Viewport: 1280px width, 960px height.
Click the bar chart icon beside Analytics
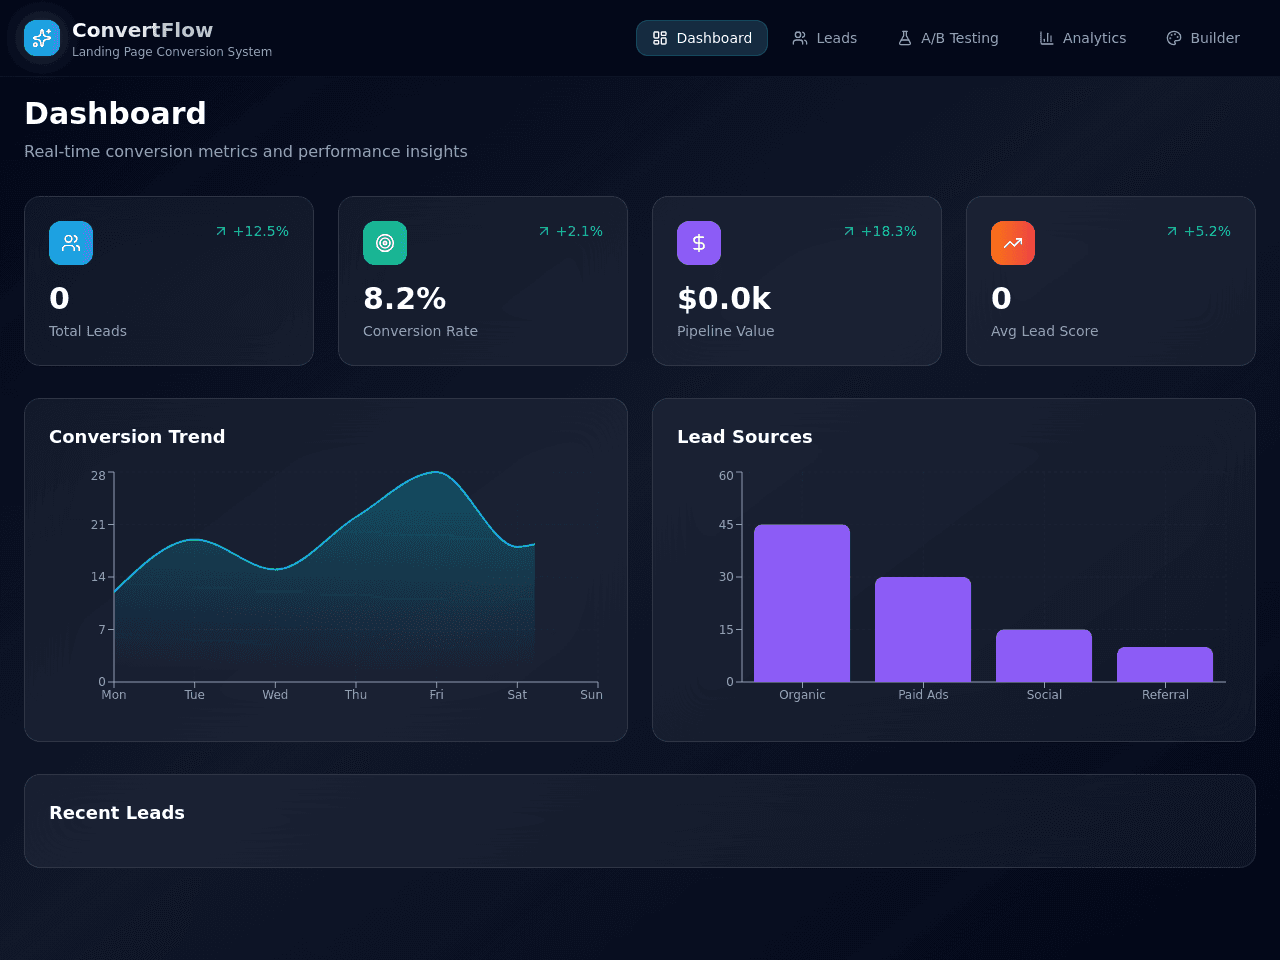point(1047,38)
